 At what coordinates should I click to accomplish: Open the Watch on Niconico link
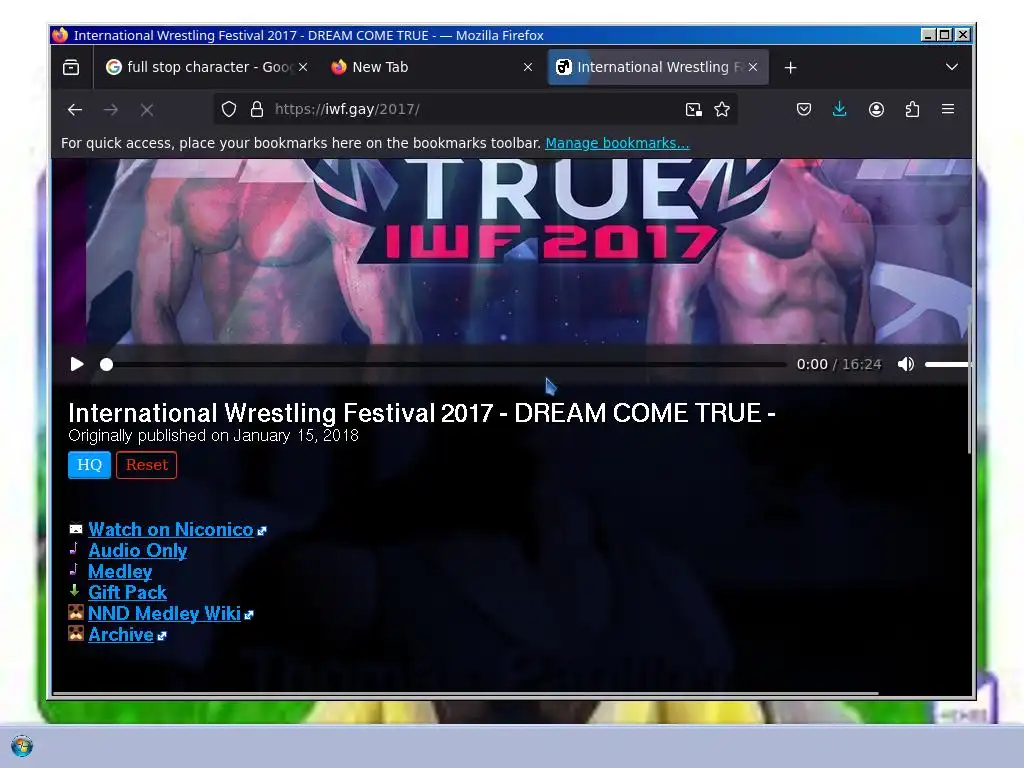(x=170, y=530)
